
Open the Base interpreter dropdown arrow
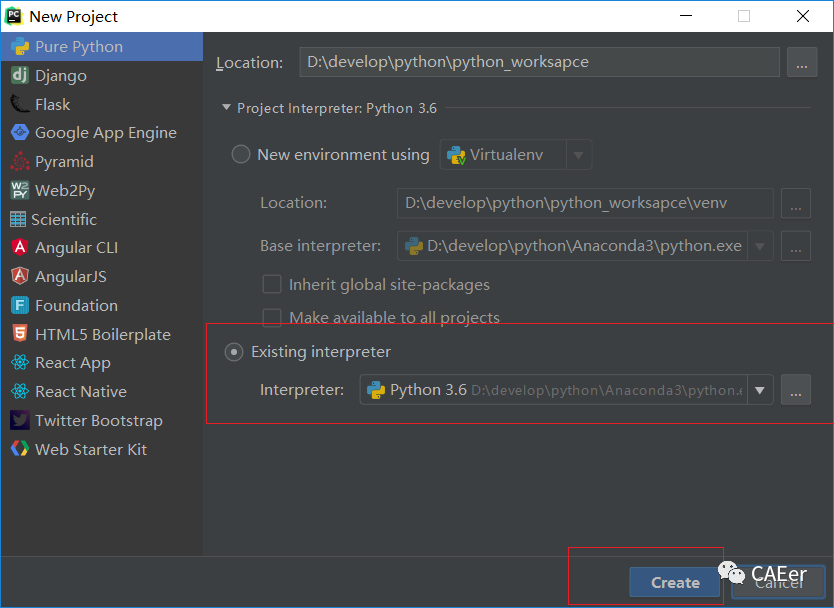tap(760, 246)
